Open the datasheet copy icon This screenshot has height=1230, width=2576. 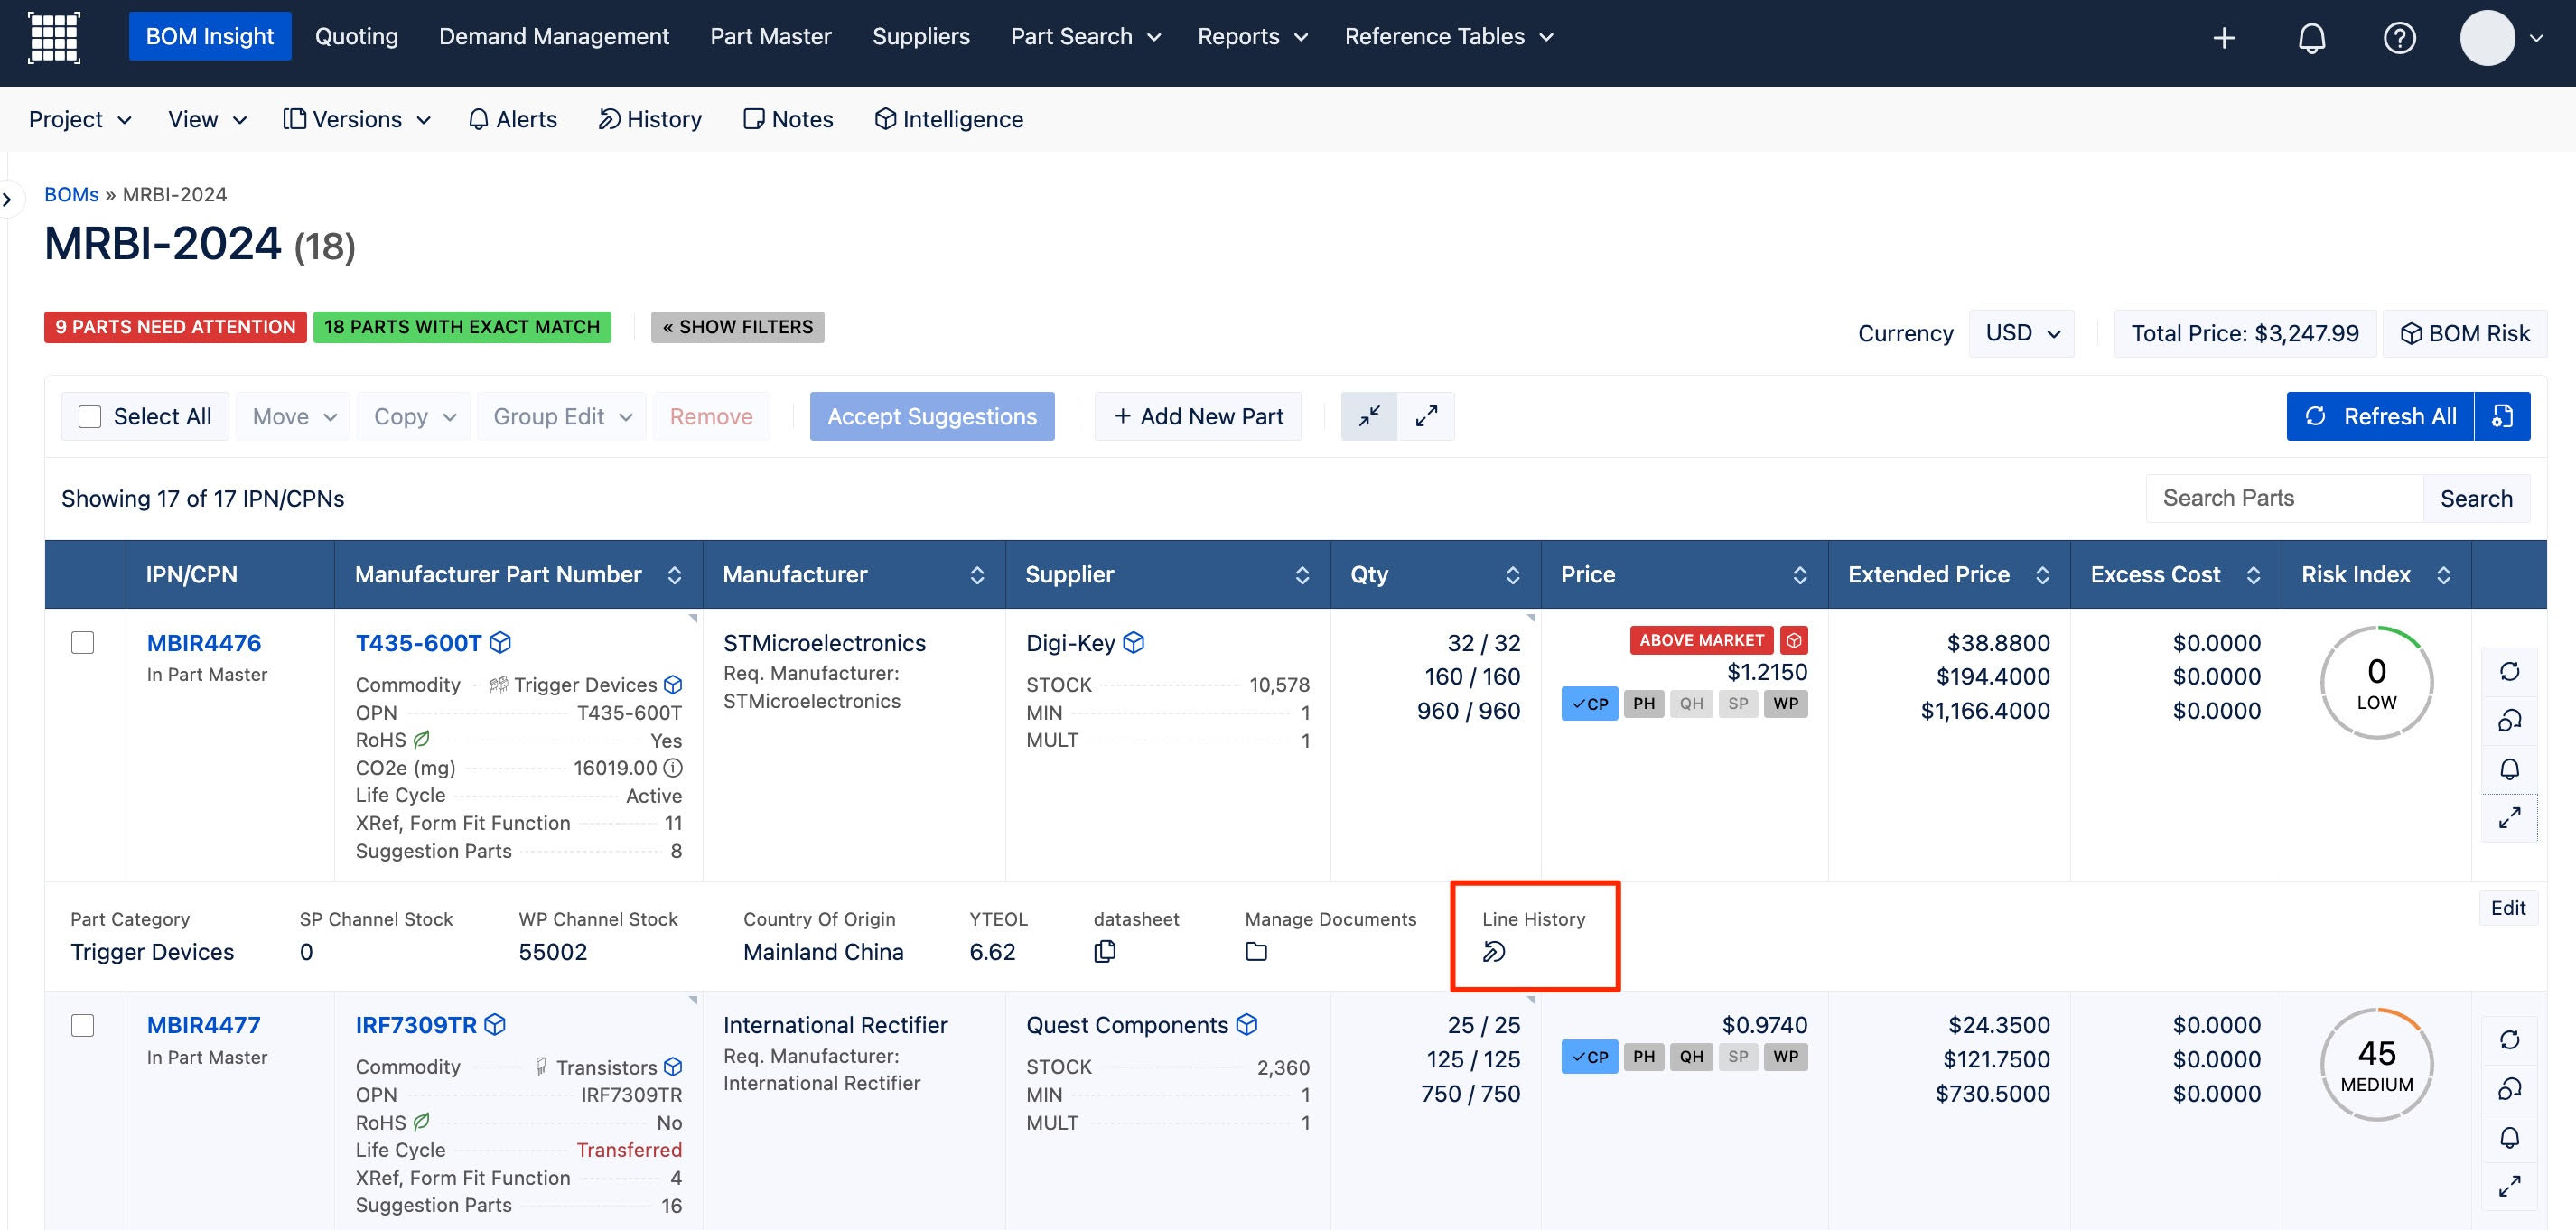1105,951
